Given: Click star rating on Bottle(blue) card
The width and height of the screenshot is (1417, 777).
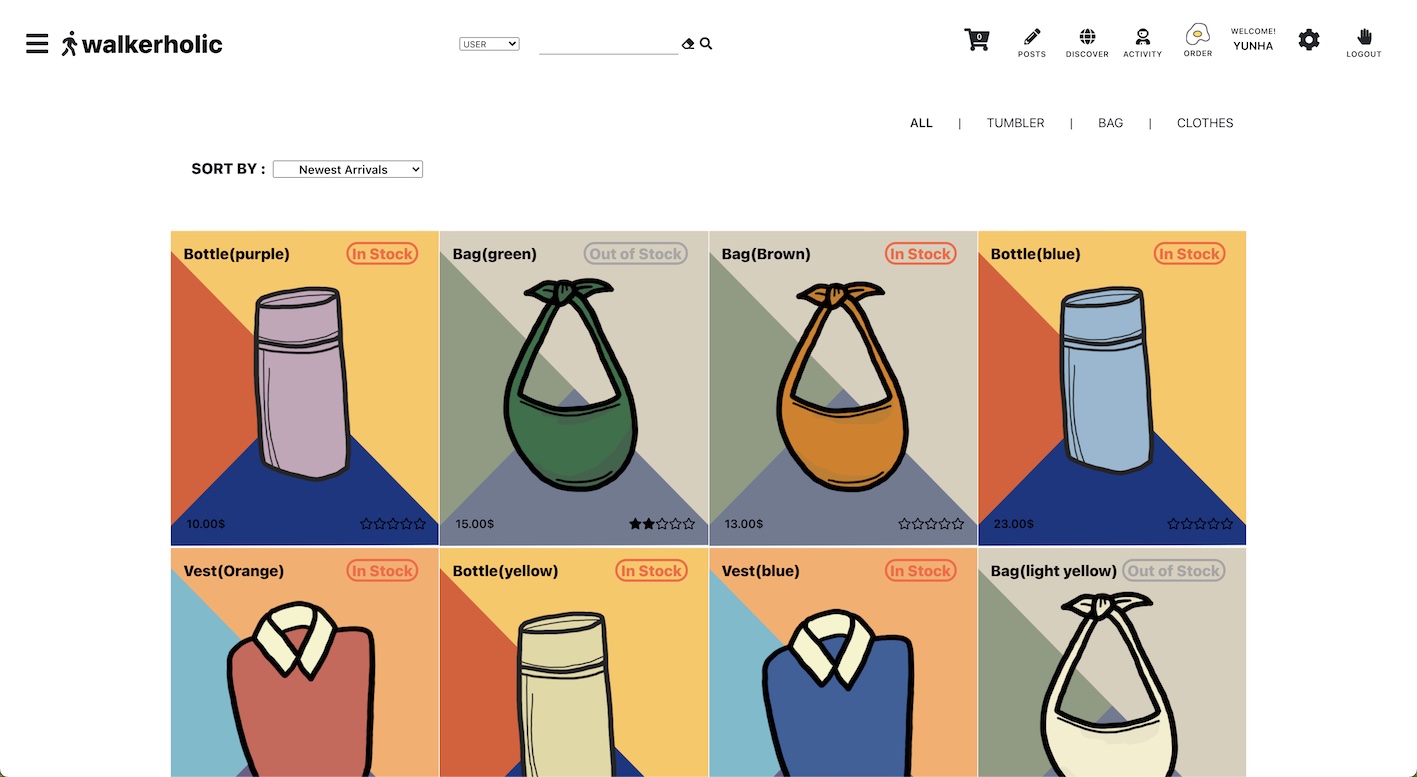Looking at the screenshot, I should tap(1200, 524).
